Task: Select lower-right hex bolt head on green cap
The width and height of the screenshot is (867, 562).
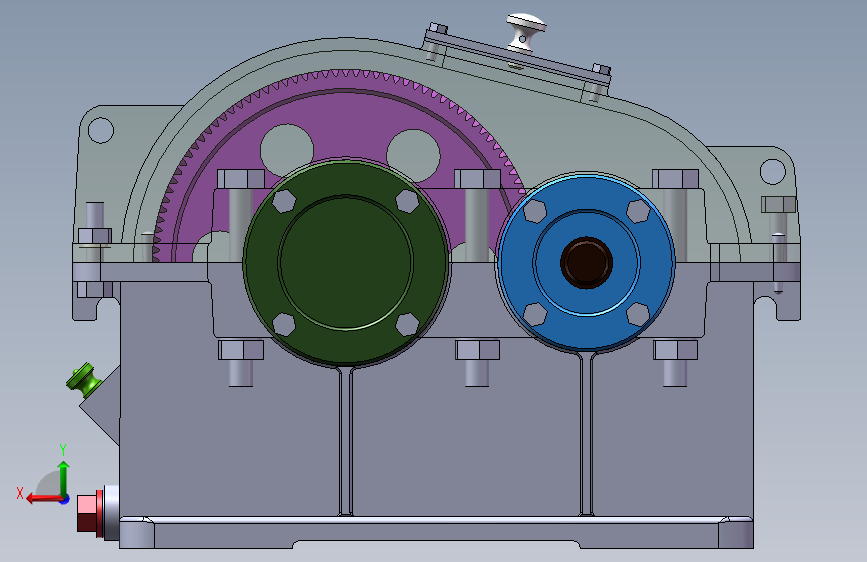Action: pyautogui.click(x=408, y=324)
